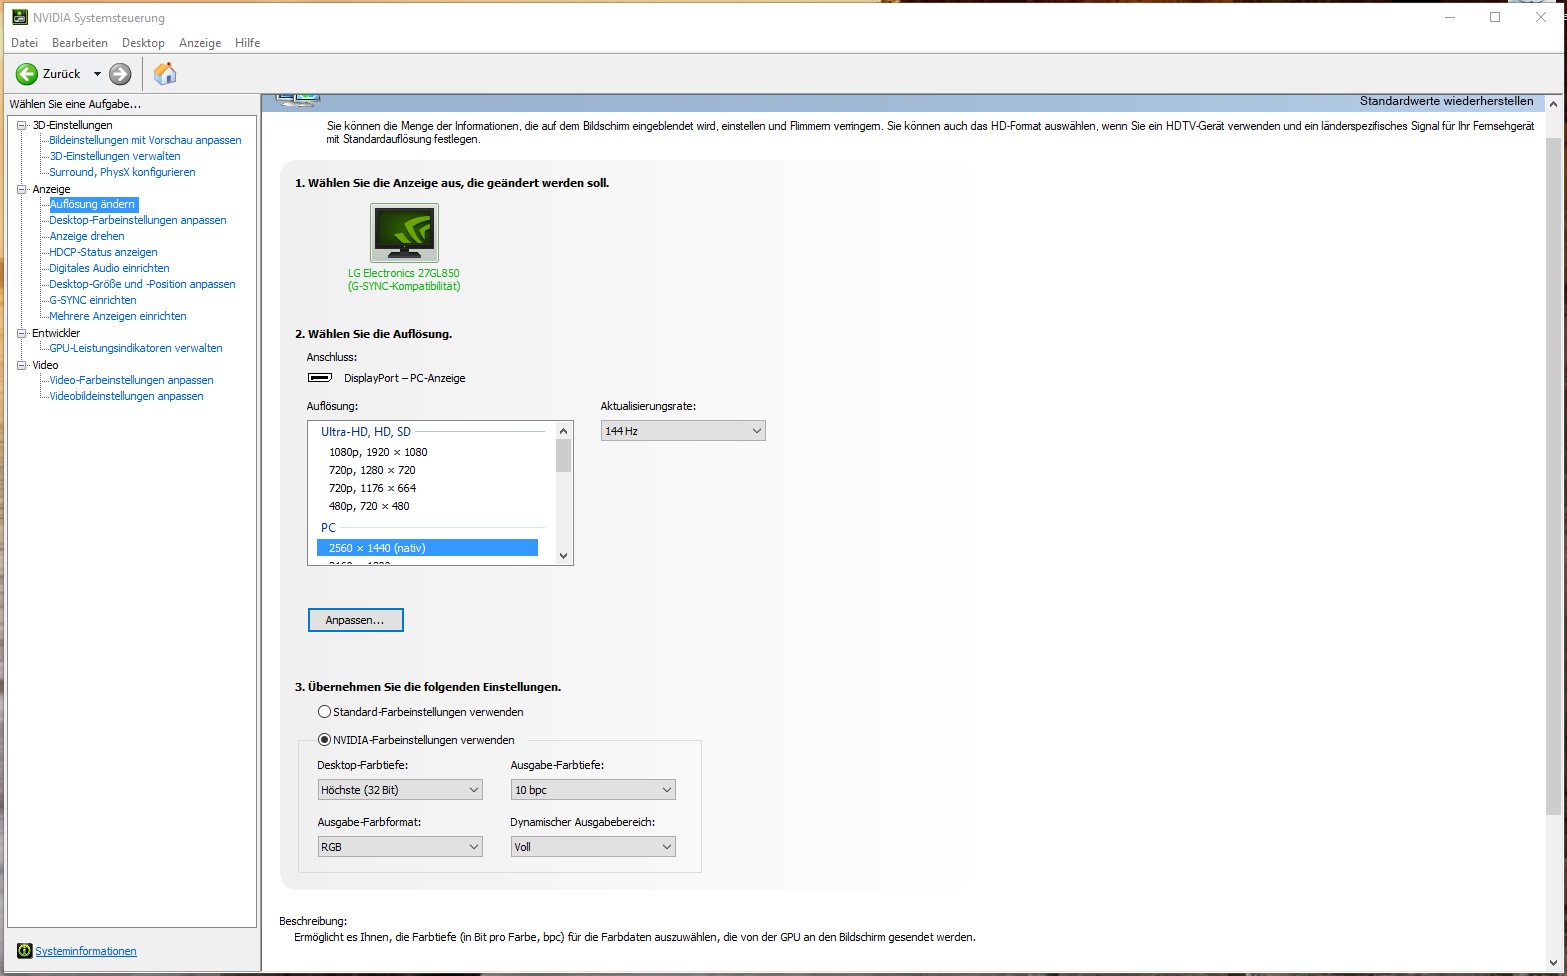The width and height of the screenshot is (1567, 976).
Task: Open Surround, PhysX konfigurieren
Action: coord(122,172)
